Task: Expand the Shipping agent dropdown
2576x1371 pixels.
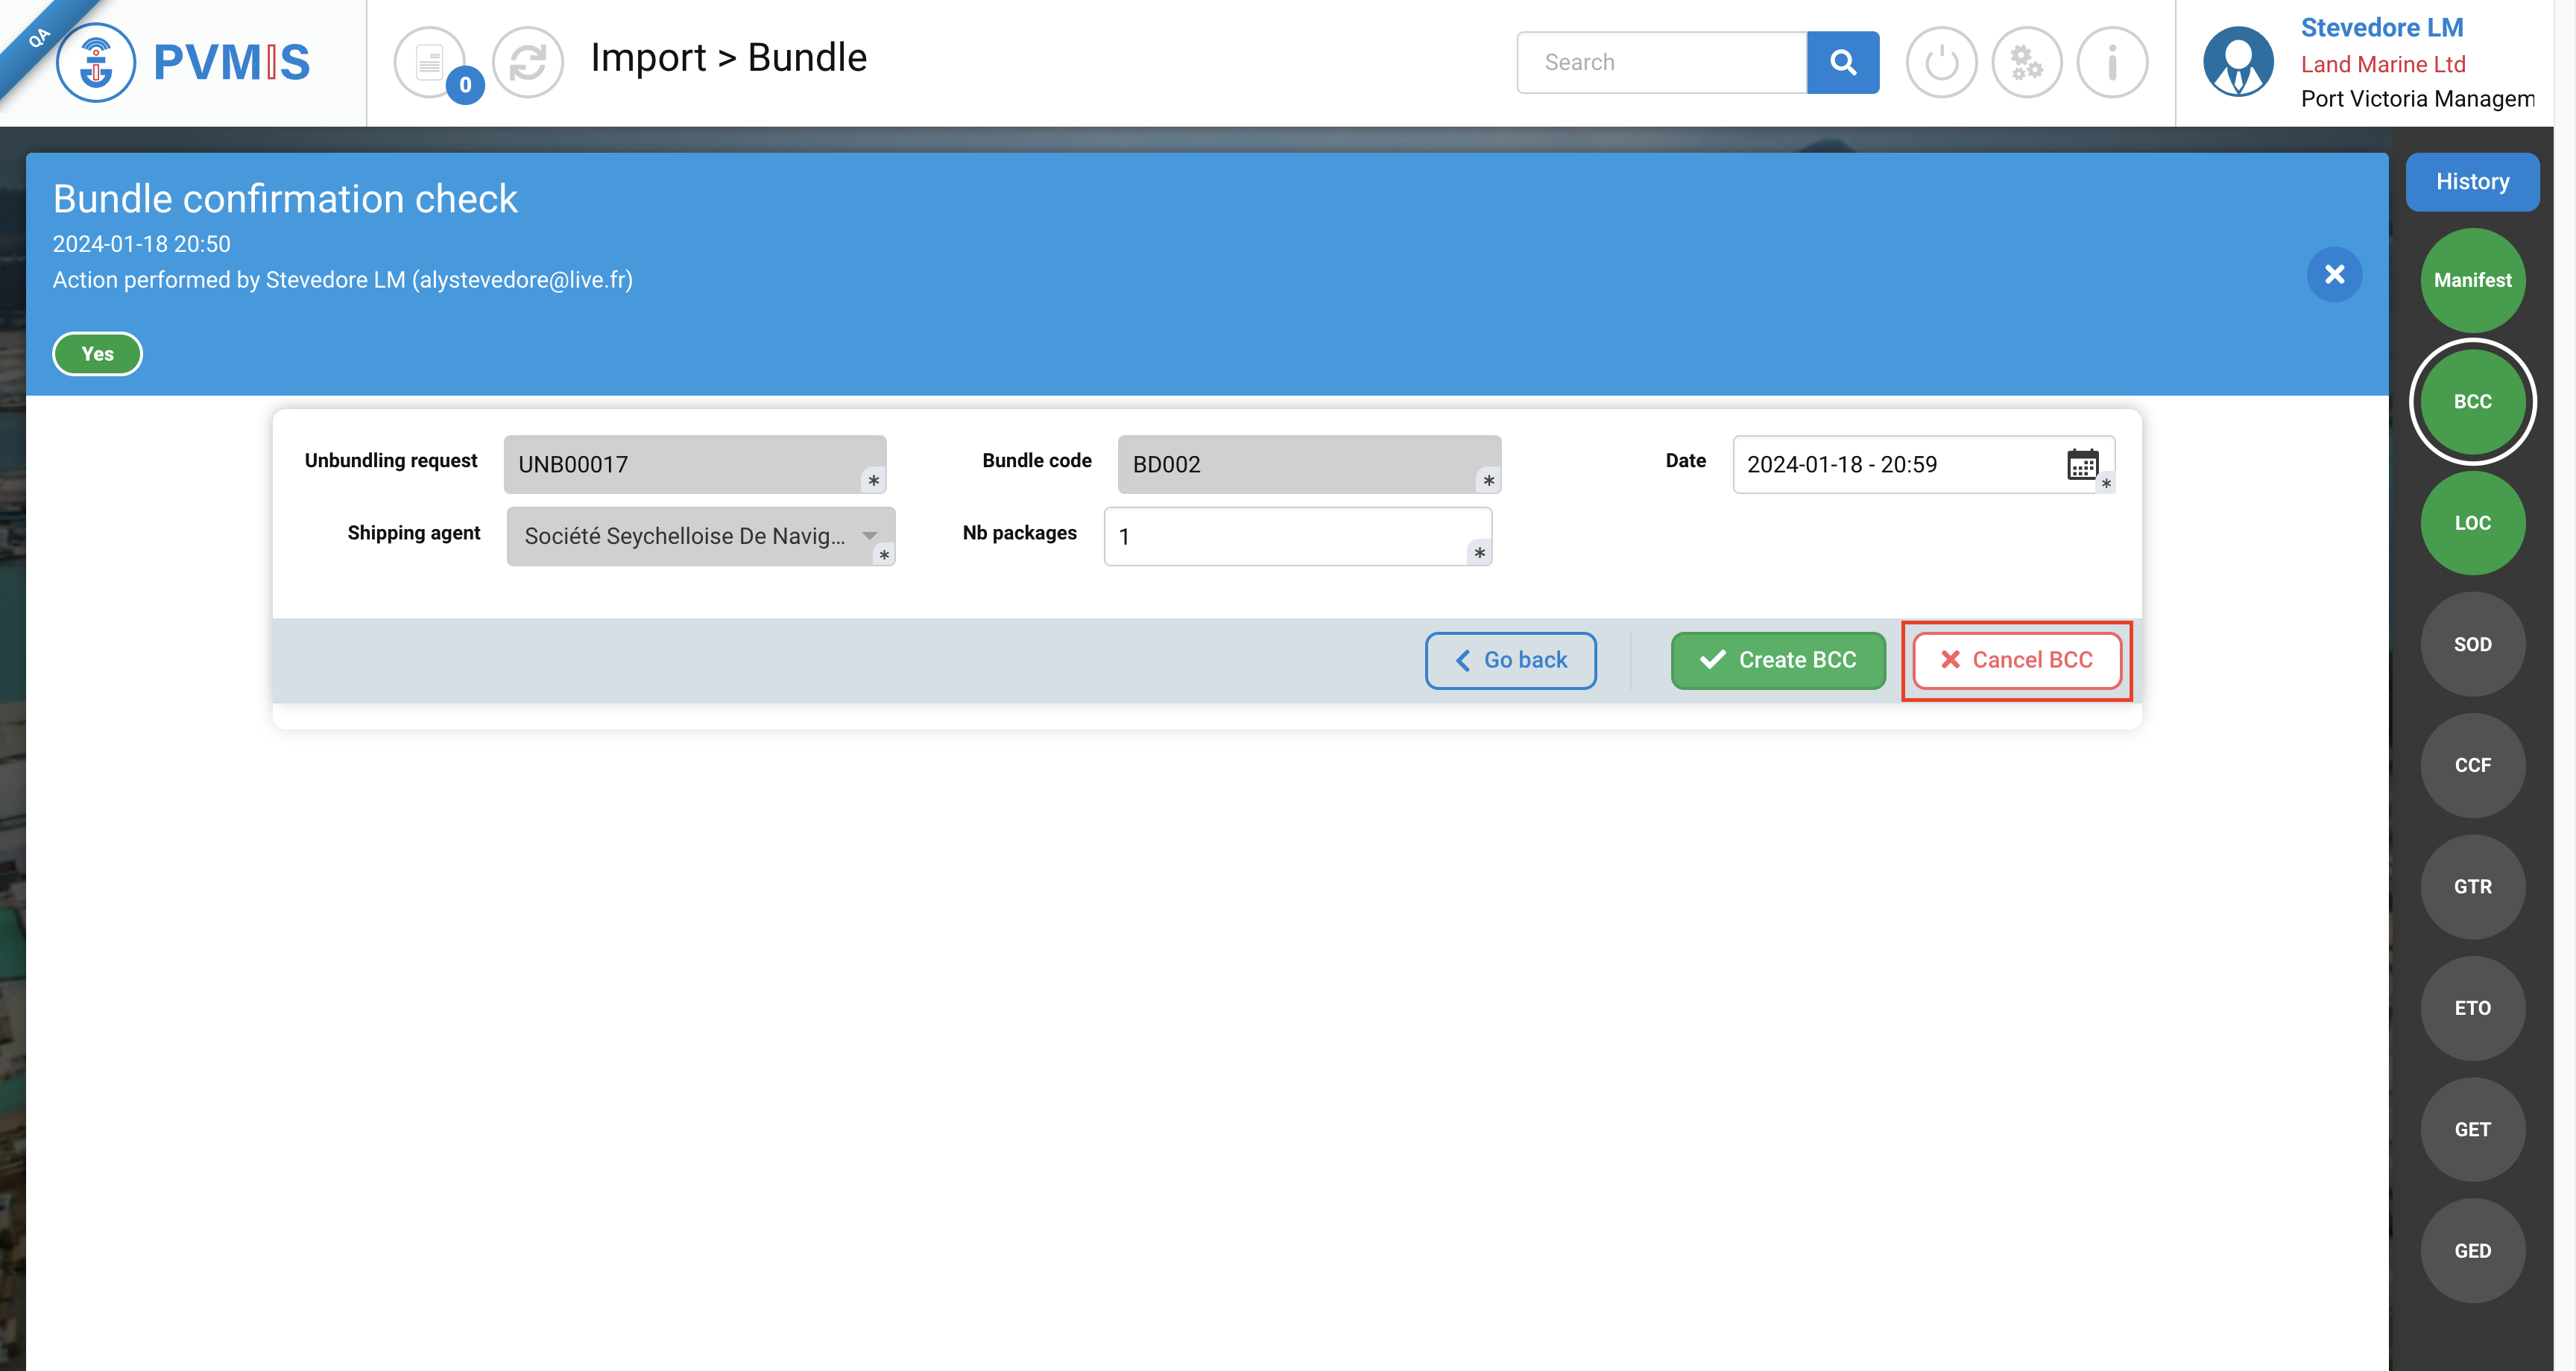Action: [x=869, y=536]
